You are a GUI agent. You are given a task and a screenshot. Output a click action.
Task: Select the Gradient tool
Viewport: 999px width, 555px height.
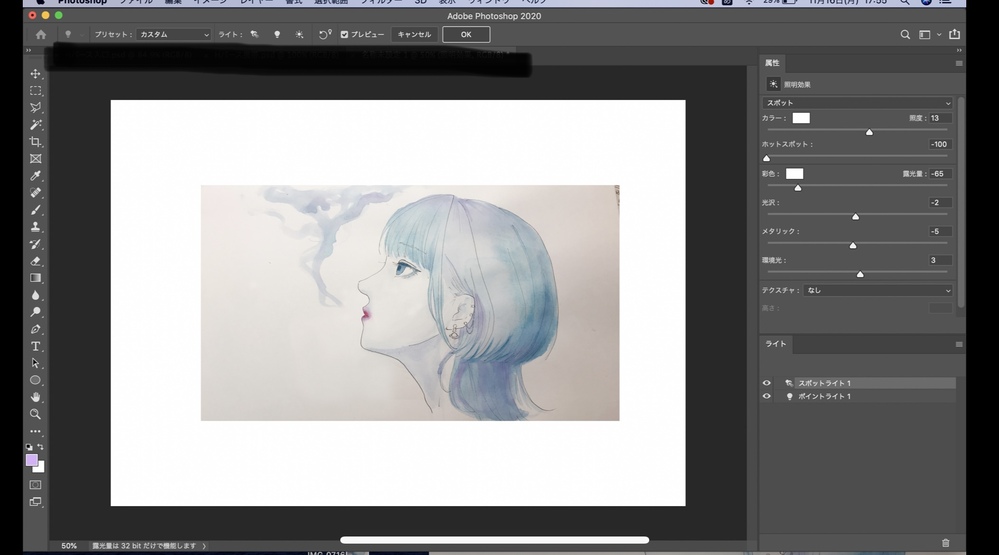point(36,278)
